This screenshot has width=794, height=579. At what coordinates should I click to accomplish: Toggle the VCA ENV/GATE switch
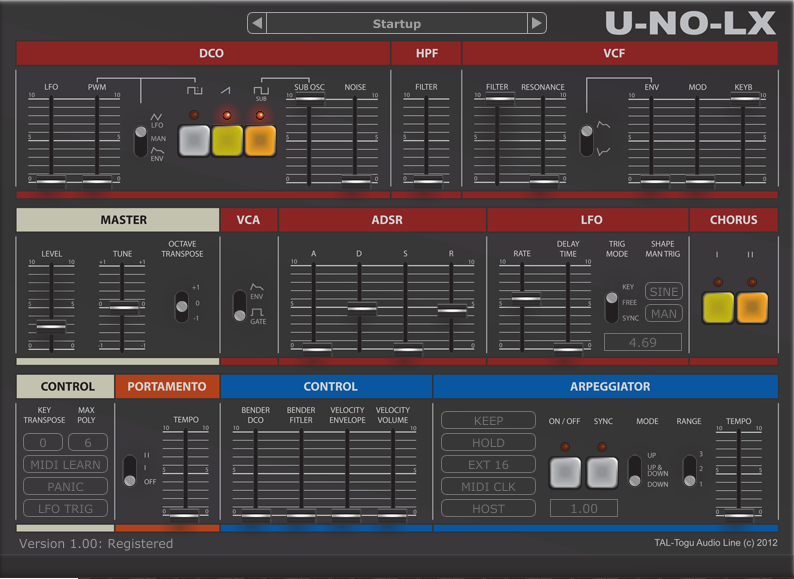239,306
